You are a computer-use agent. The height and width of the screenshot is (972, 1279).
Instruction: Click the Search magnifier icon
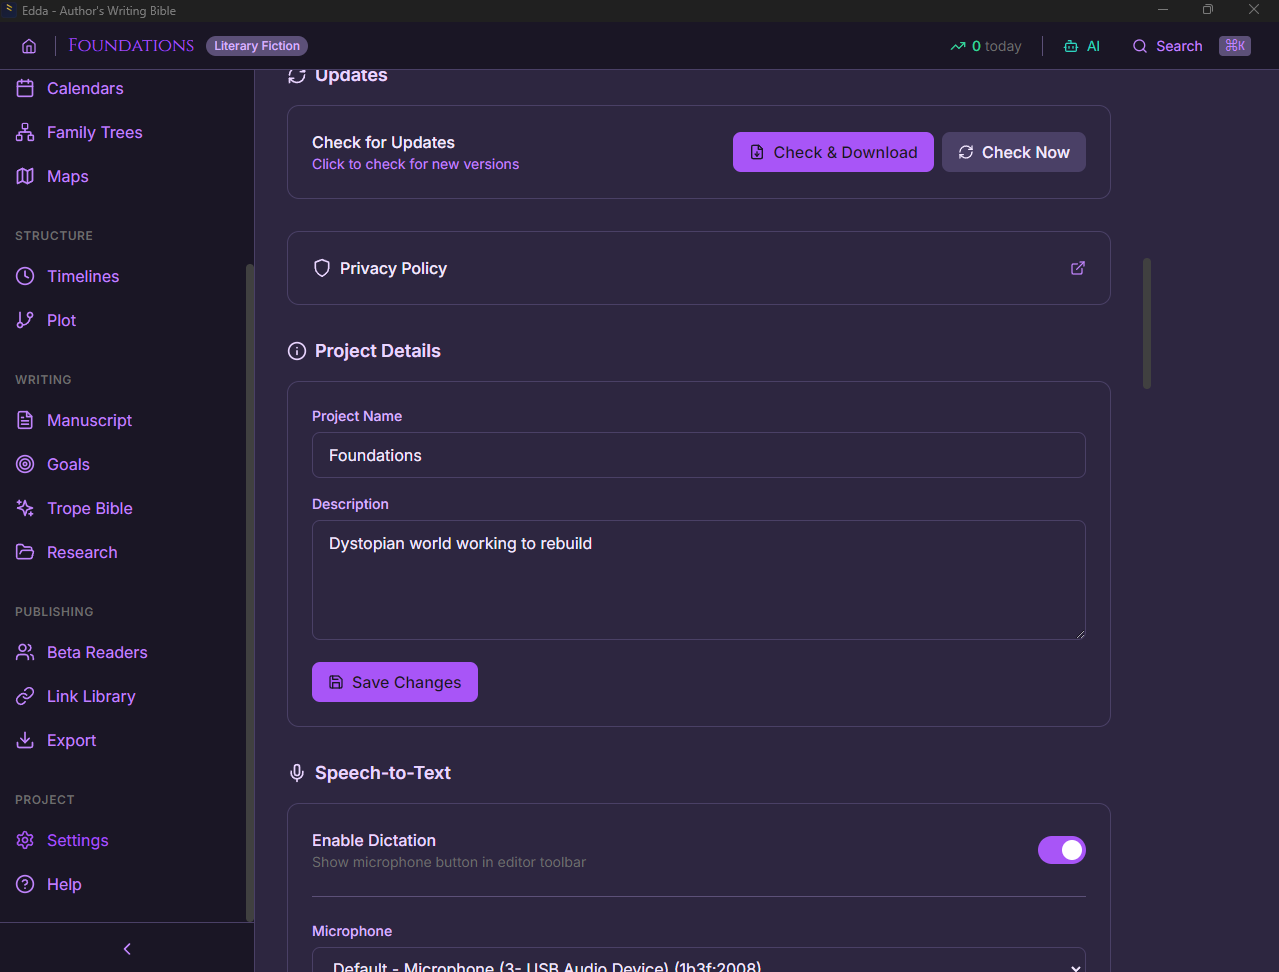(1139, 46)
